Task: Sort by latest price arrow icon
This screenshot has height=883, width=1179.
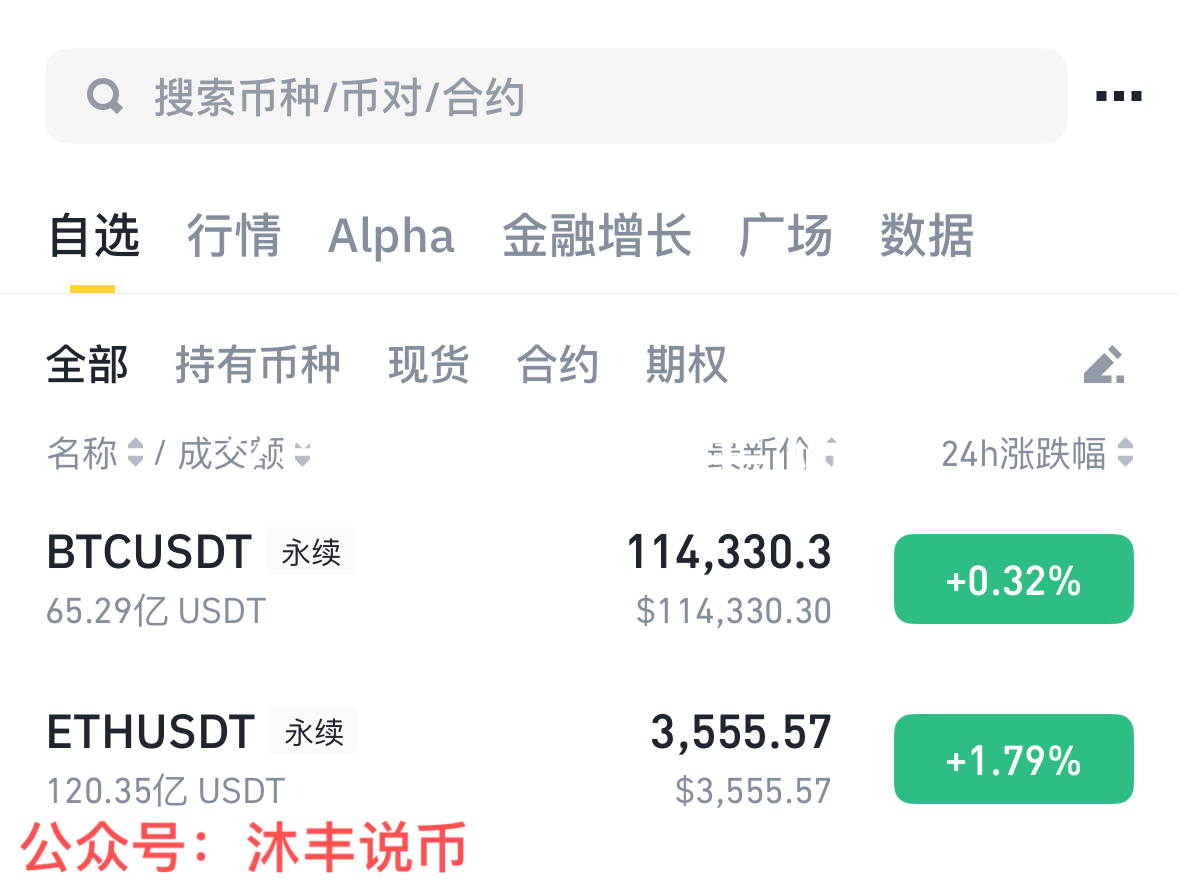Action: (x=828, y=454)
